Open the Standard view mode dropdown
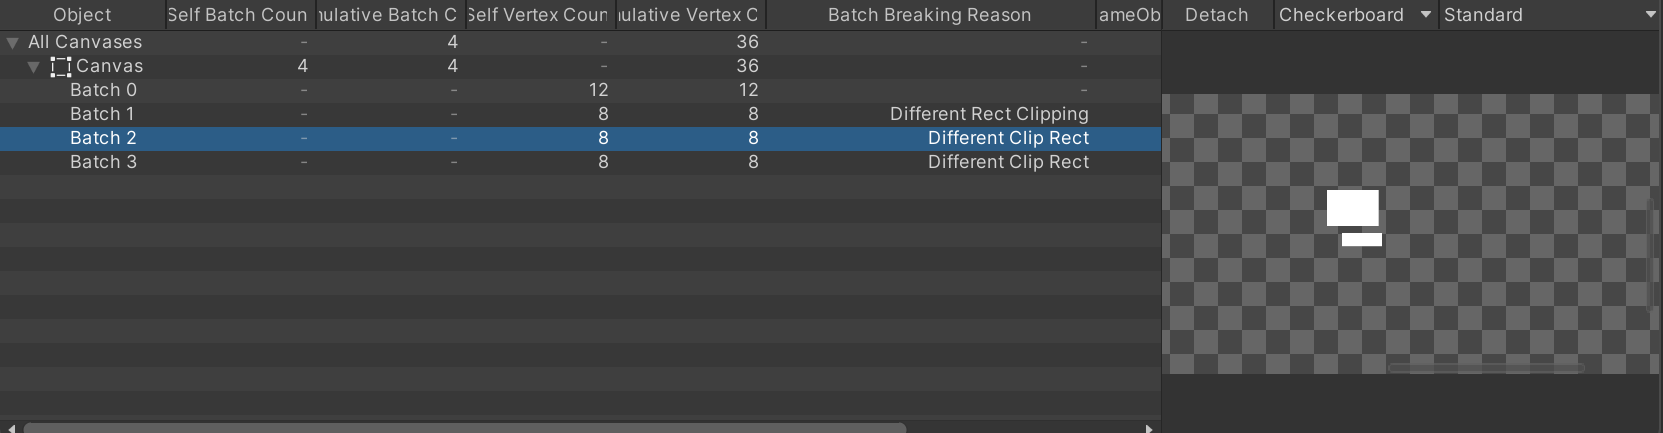 coord(1550,15)
